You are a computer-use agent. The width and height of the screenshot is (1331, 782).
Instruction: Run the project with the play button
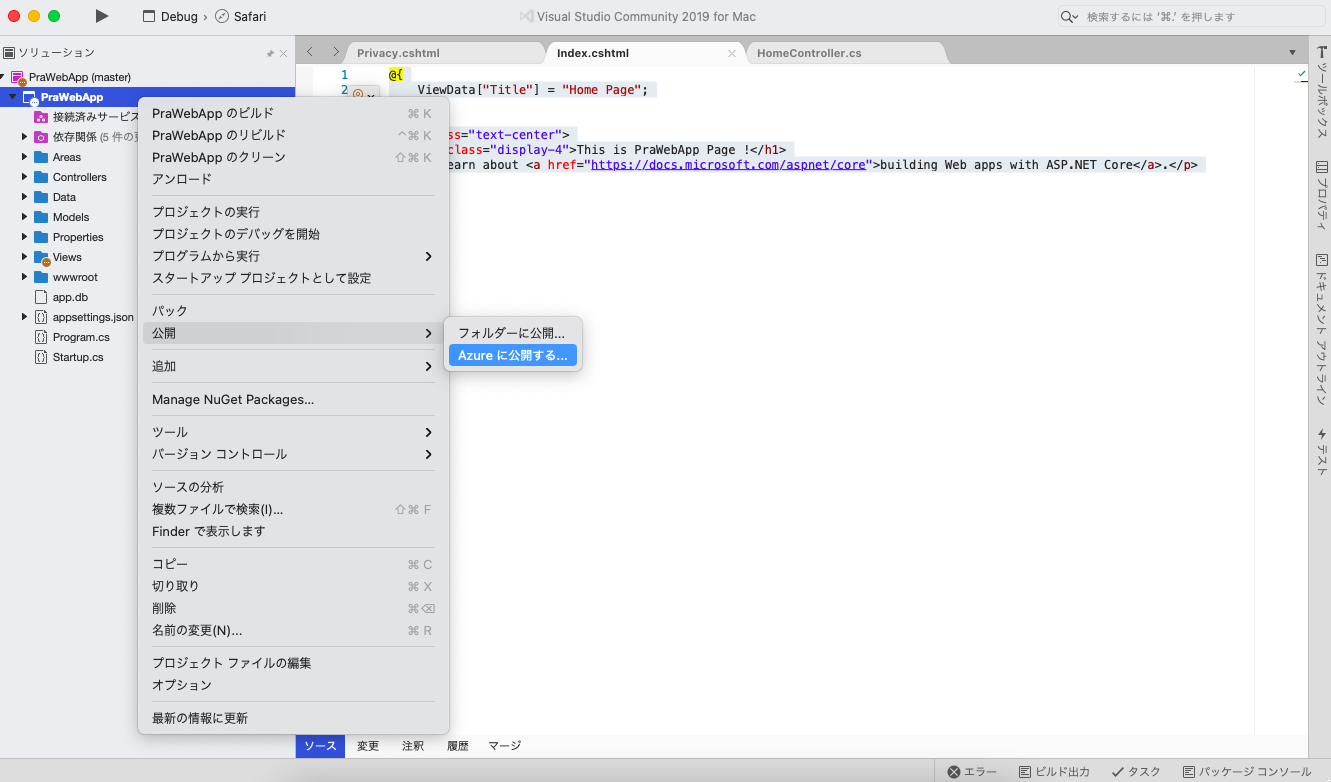[x=101, y=16]
